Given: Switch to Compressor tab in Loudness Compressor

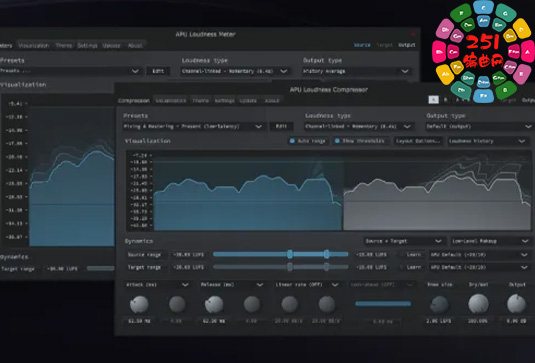Looking at the screenshot, I should (134, 101).
